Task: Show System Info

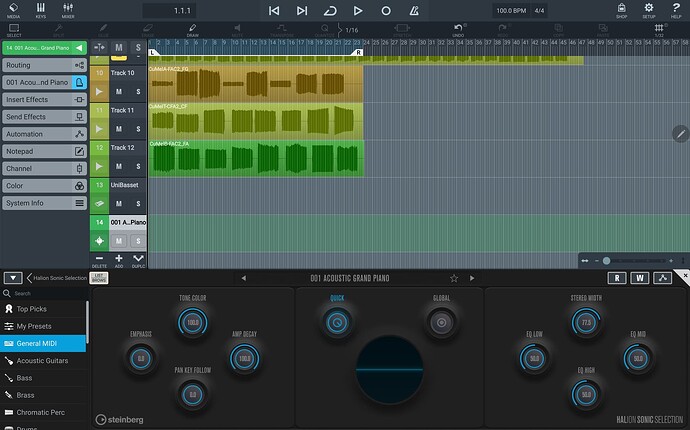Action: (44, 203)
